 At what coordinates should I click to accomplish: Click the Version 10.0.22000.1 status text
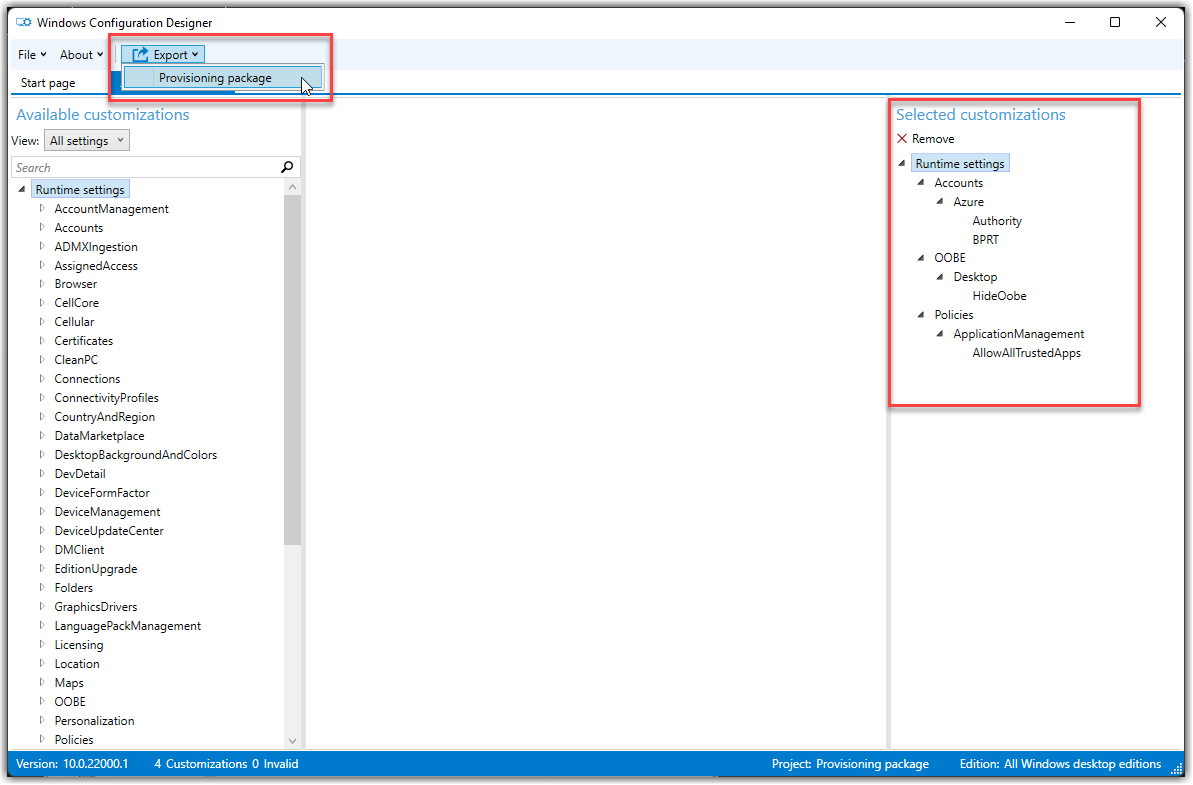pyautogui.click(x=72, y=764)
